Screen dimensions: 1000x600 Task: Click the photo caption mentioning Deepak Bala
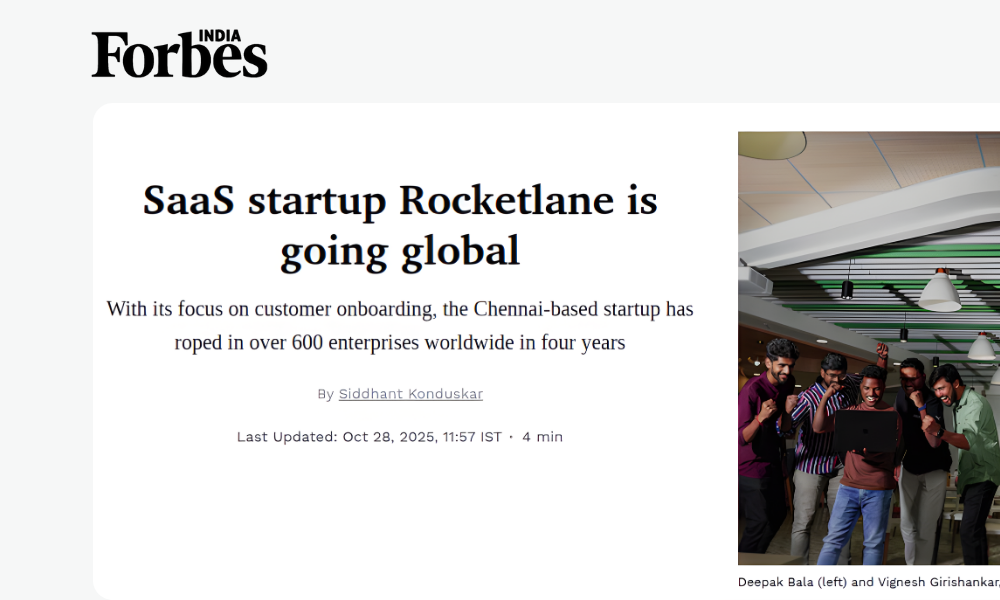868,582
